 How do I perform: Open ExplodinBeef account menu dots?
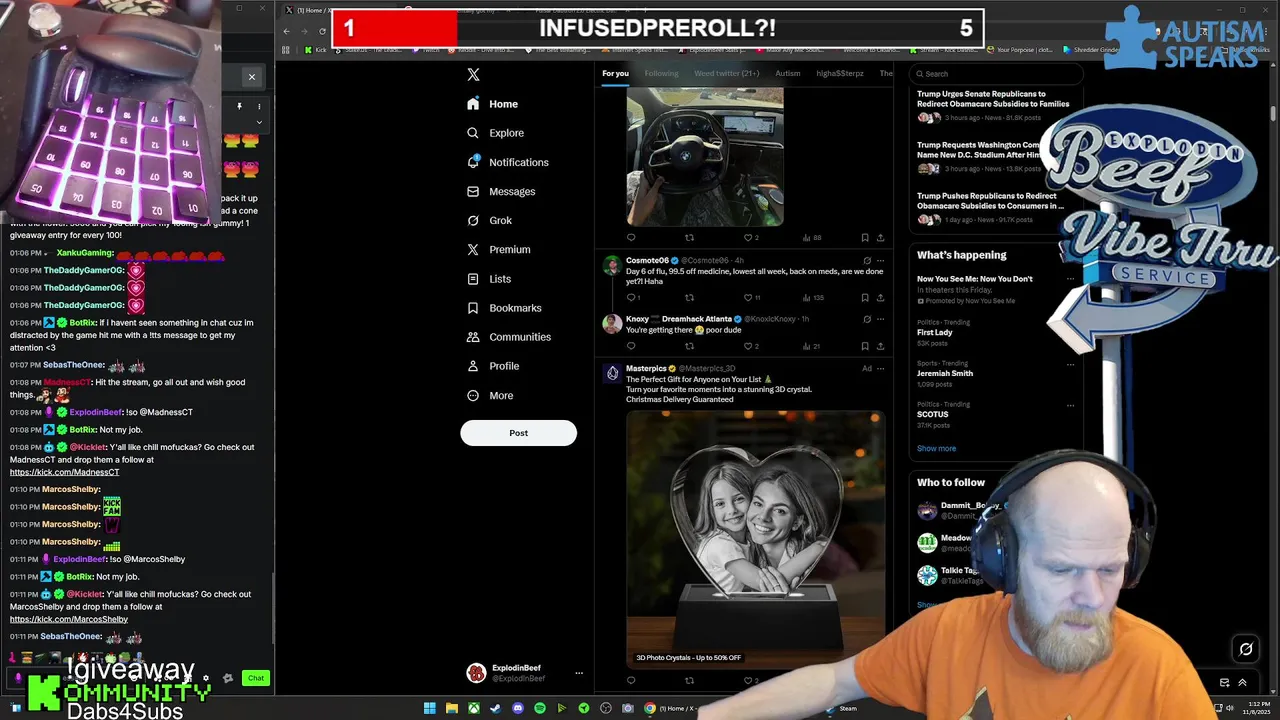[578, 673]
